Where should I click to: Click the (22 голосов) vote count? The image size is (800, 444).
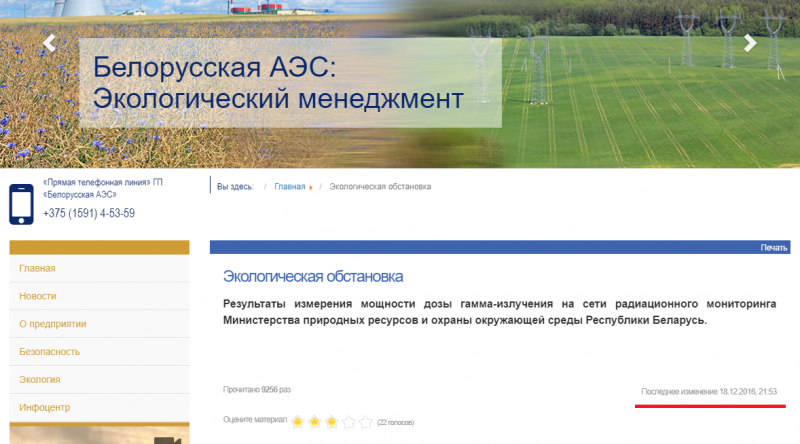point(395,423)
